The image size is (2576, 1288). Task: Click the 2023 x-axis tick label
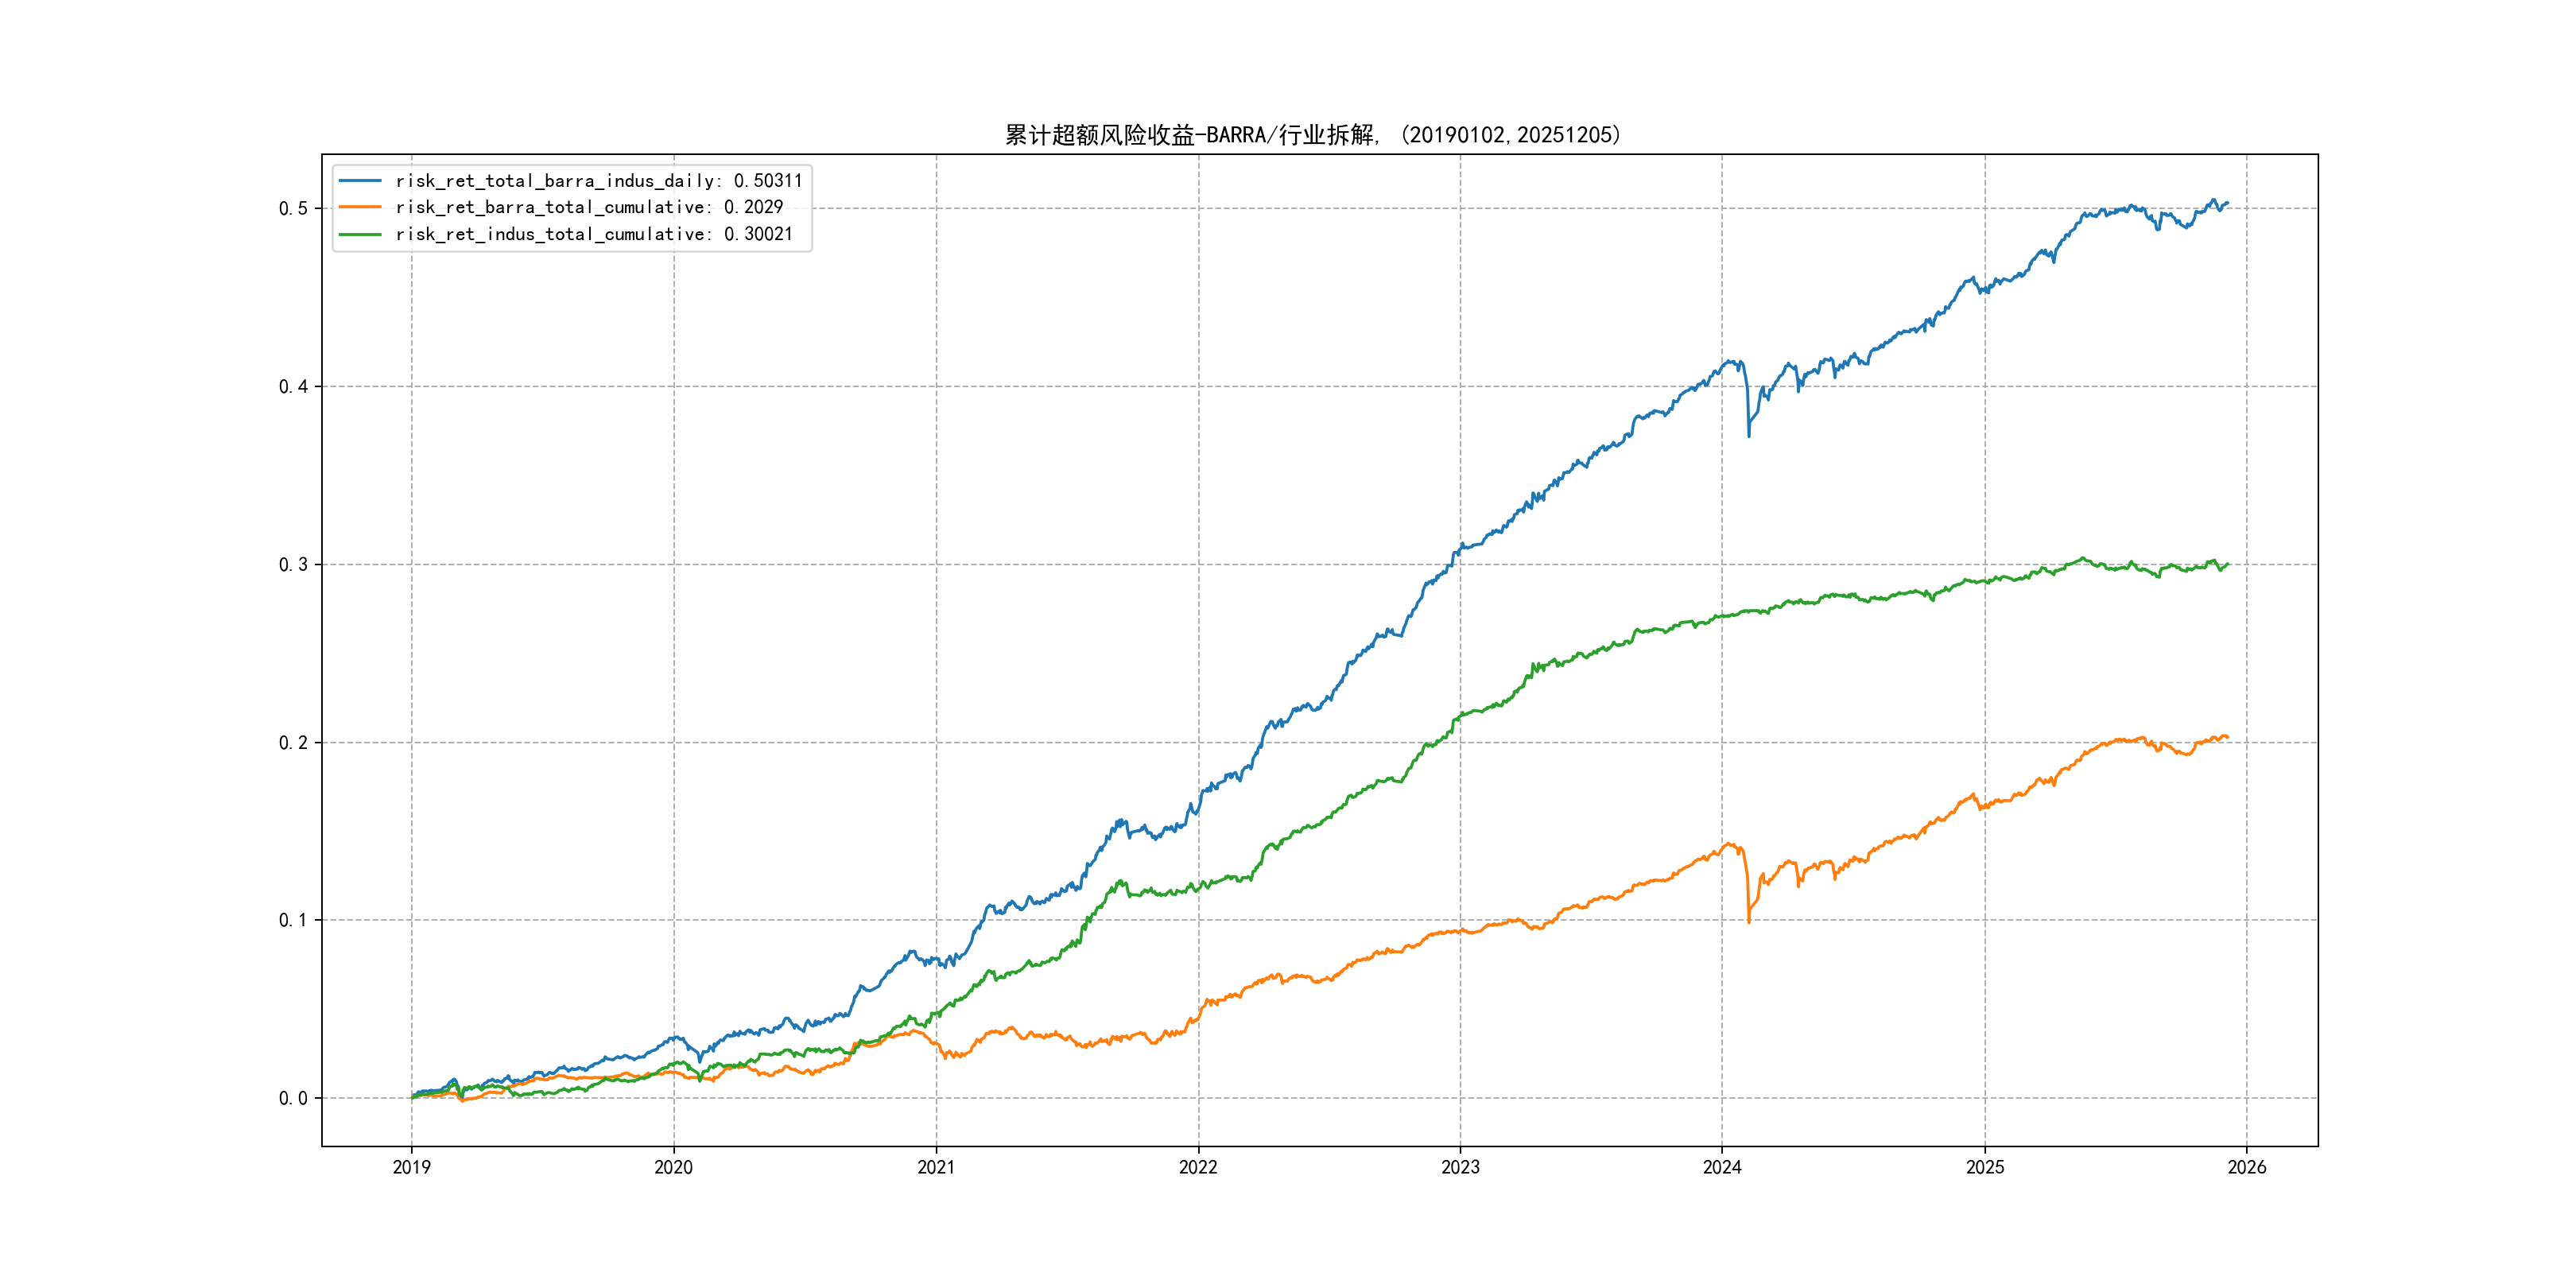1460,1167
